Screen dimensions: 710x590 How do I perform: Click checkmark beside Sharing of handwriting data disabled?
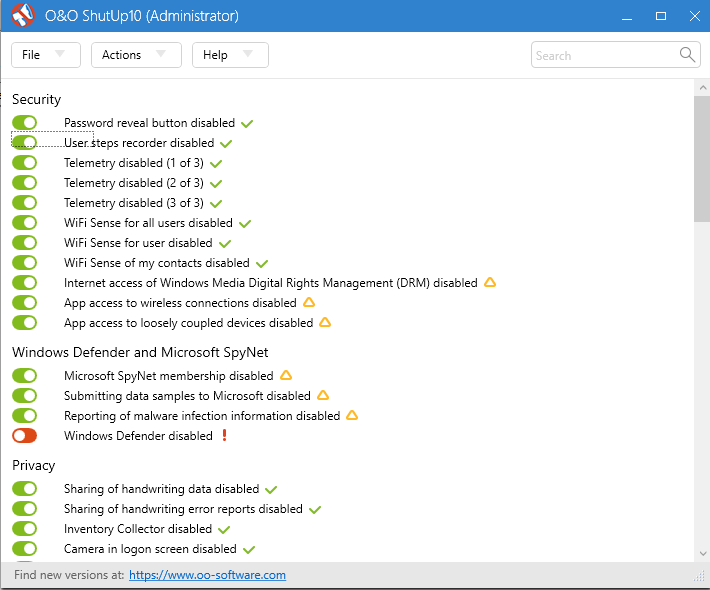pyautogui.click(x=271, y=489)
